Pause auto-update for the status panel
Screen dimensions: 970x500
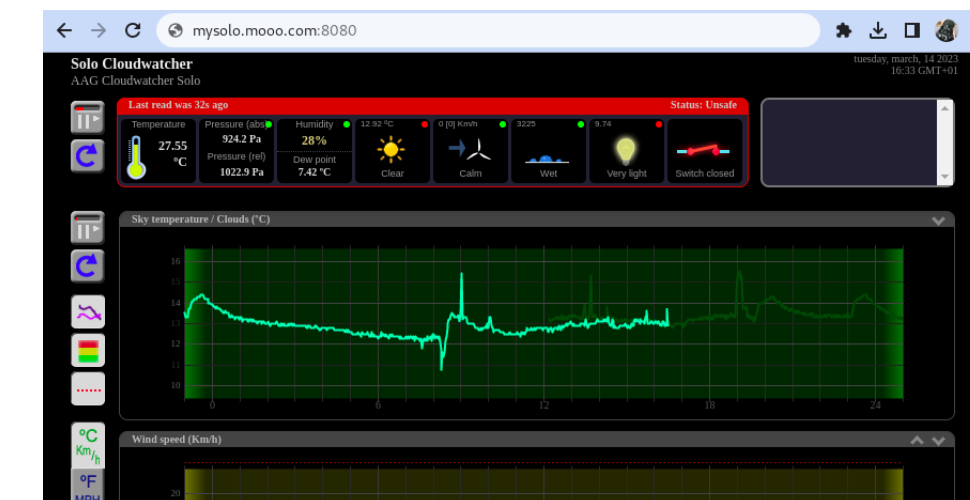[x=88, y=118]
